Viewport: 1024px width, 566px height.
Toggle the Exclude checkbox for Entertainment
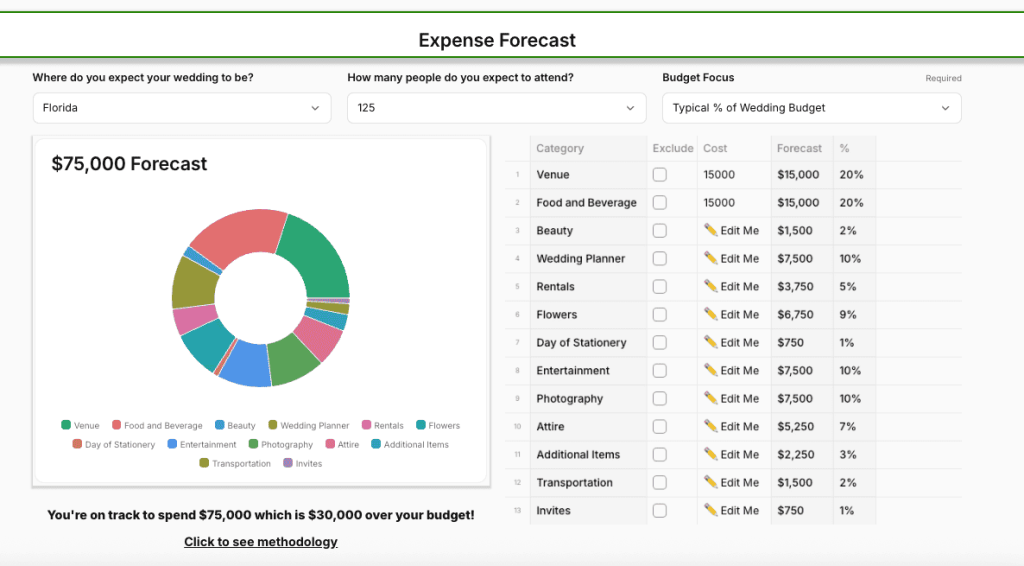660,370
